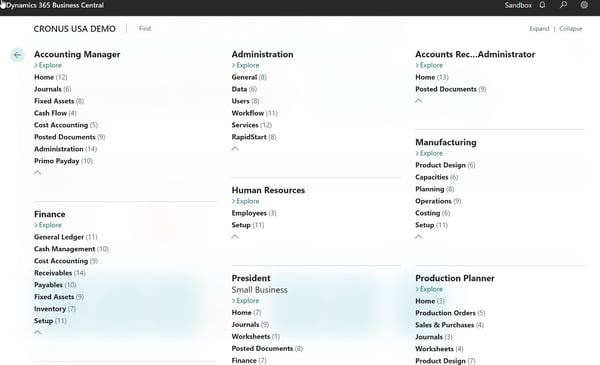Image resolution: width=600 pixels, height=365 pixels.
Task: Open the notifications bell icon
Action: pyautogui.click(x=542, y=5)
